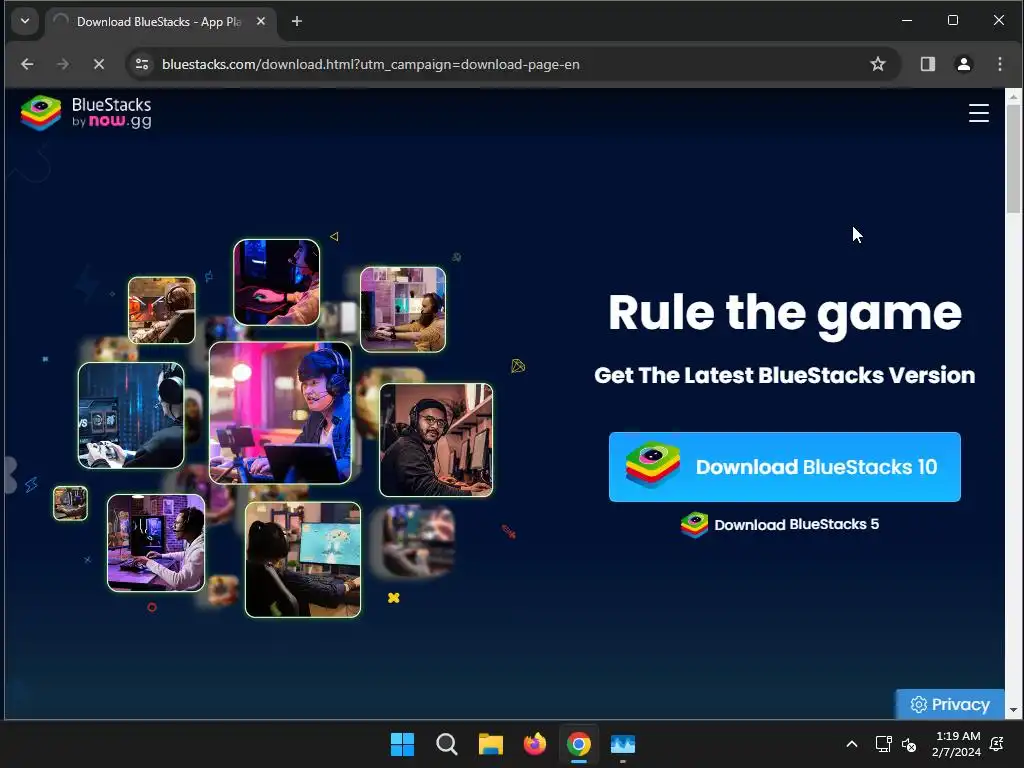Click Download BlueStacks 10 button
Screen dimensions: 1024x768
pyautogui.click(x=784, y=467)
